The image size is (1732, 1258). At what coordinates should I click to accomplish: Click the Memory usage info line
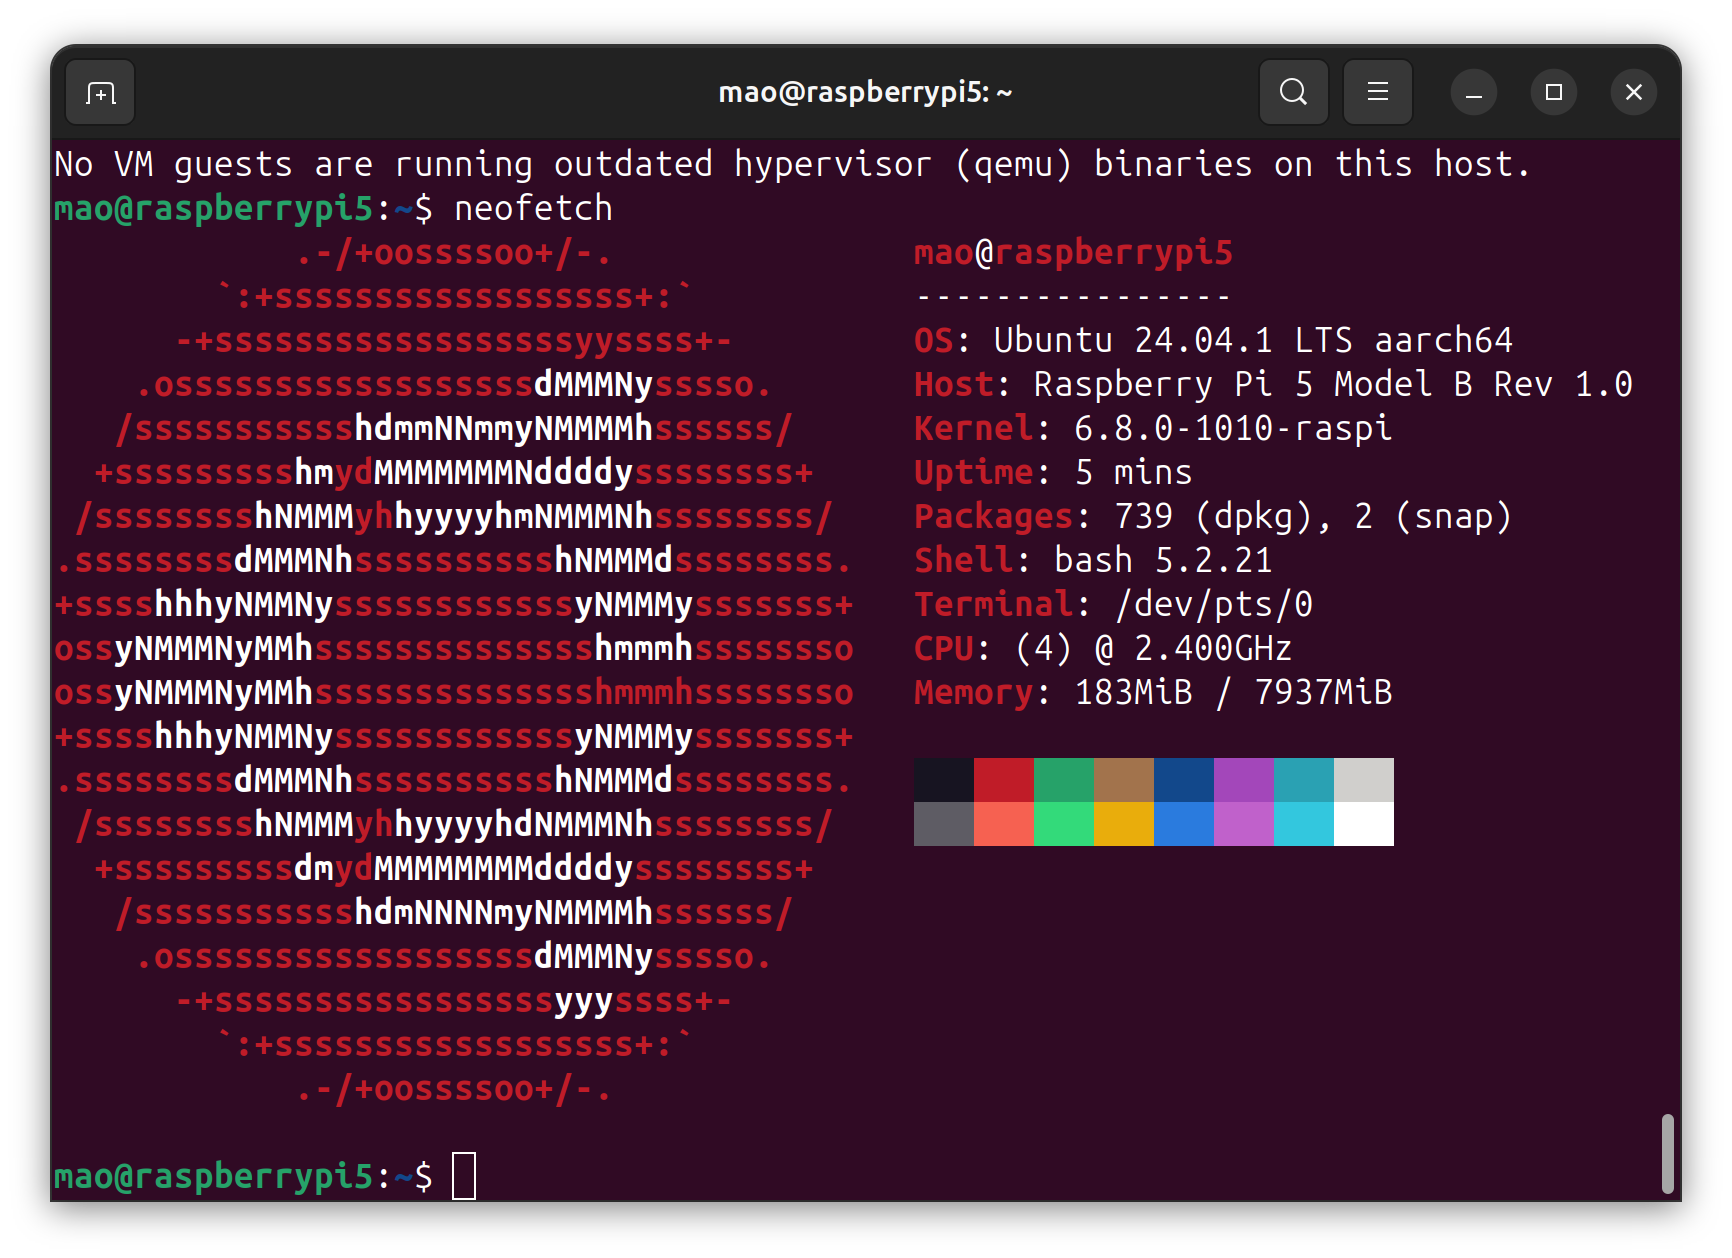point(1152,693)
